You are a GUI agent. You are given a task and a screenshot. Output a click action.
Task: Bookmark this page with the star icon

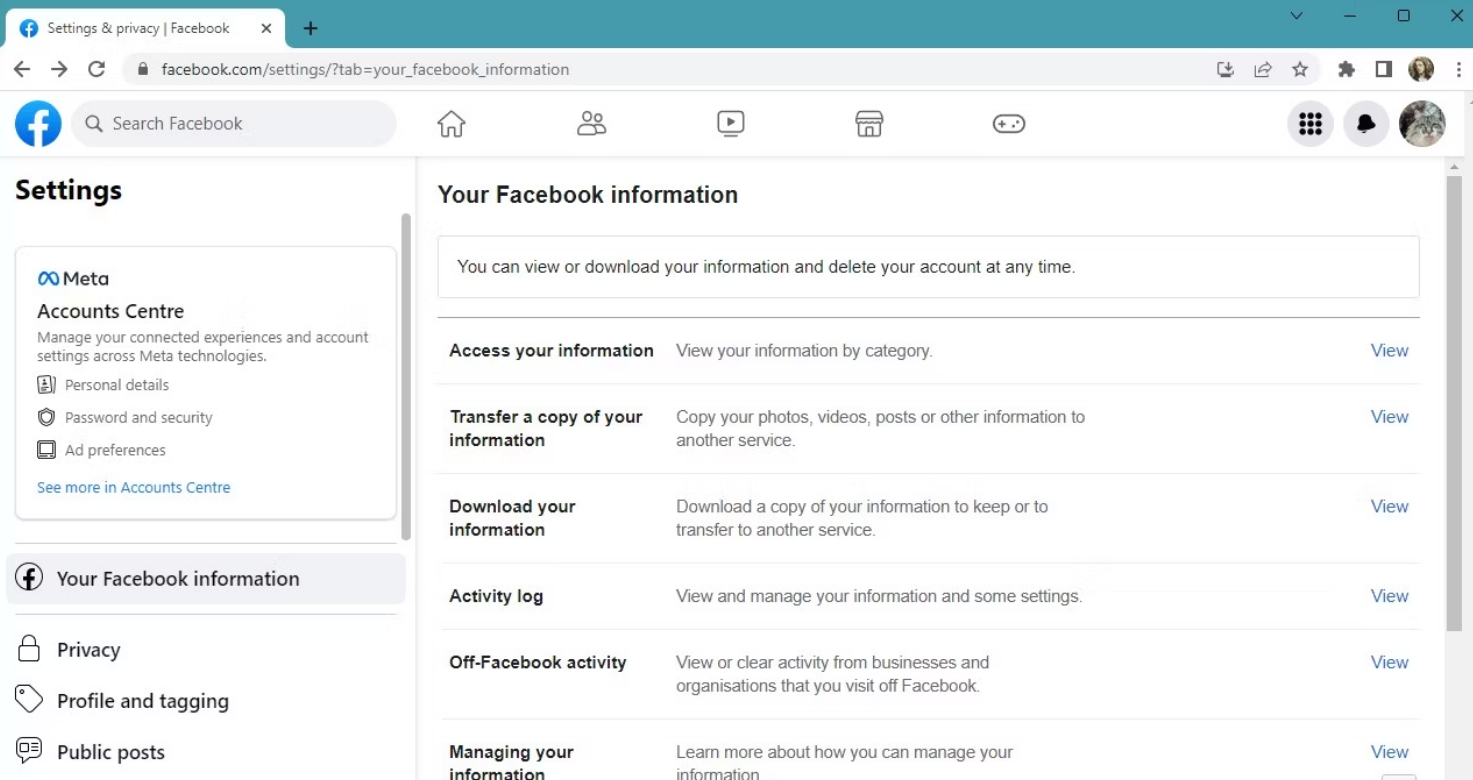pyautogui.click(x=1300, y=69)
